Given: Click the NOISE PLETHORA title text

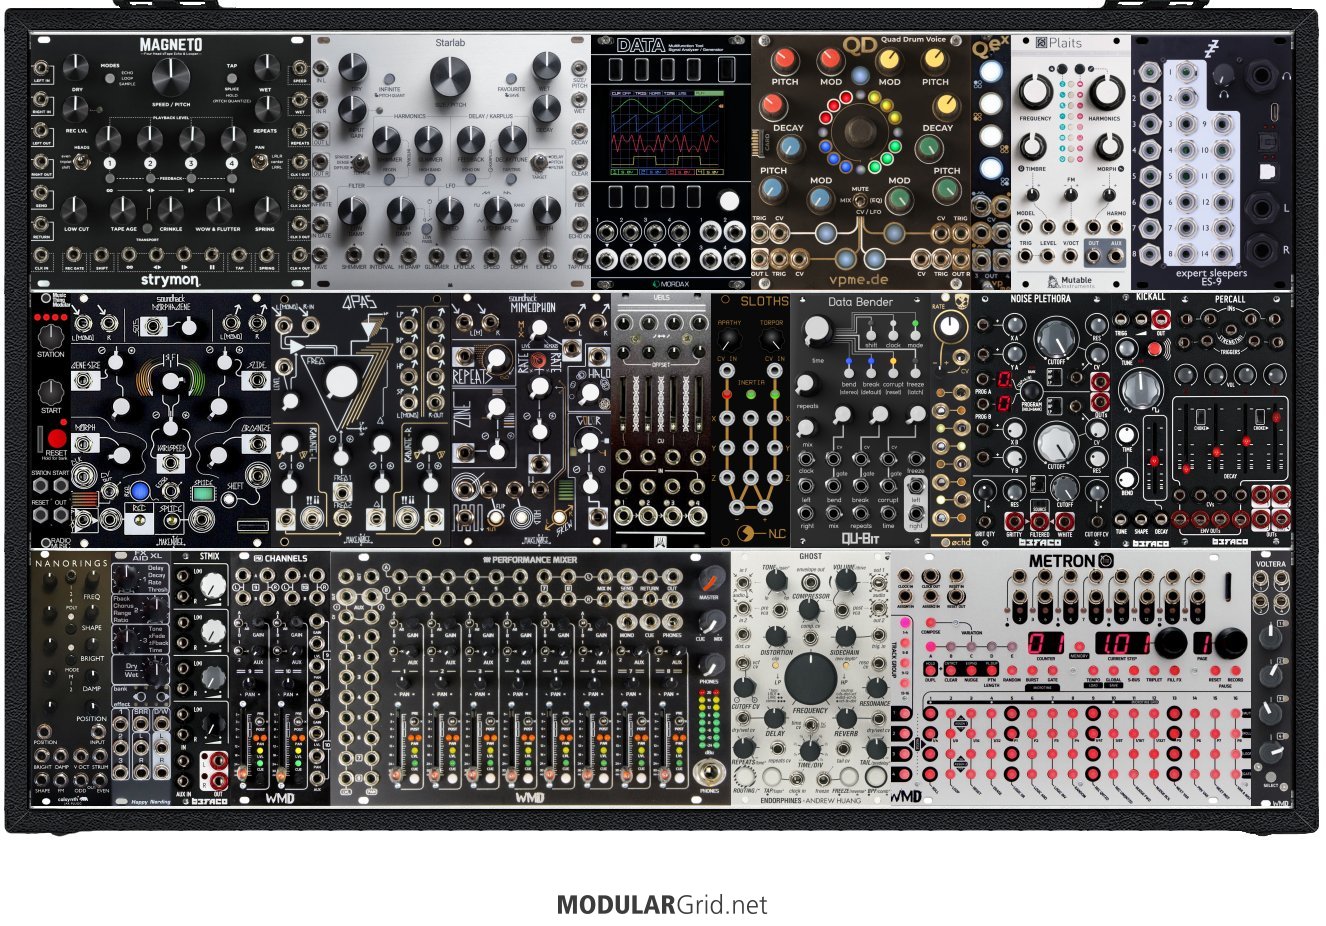Looking at the screenshot, I should [1040, 299].
